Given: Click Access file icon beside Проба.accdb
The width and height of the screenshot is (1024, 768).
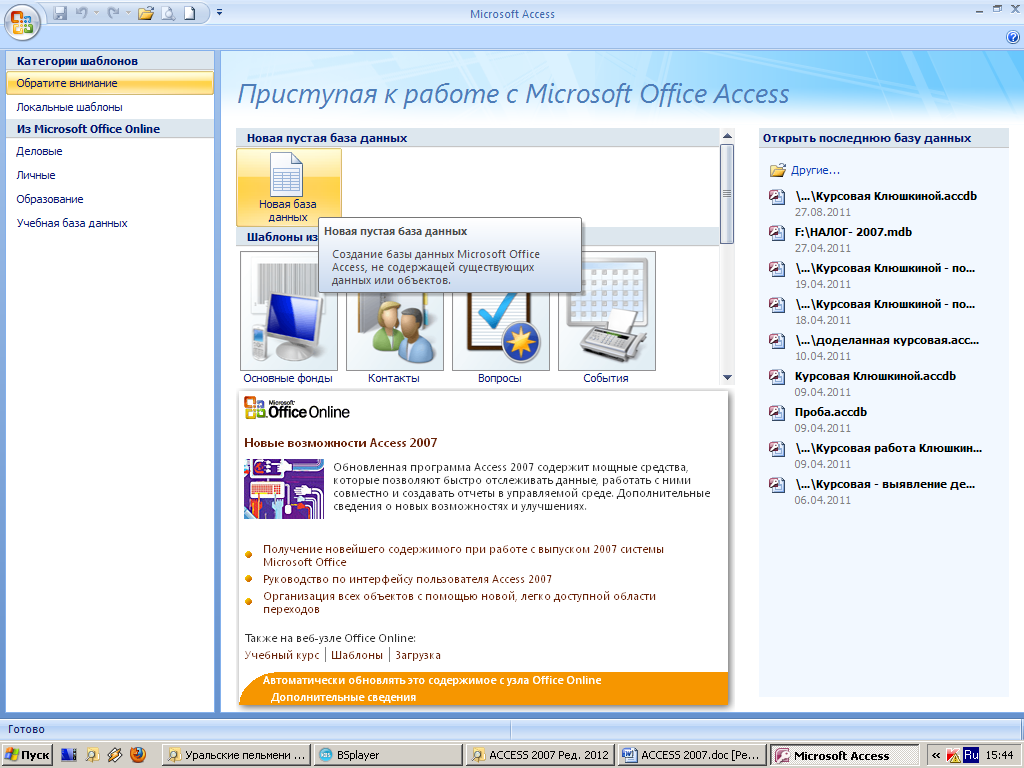Looking at the screenshot, I should (777, 413).
